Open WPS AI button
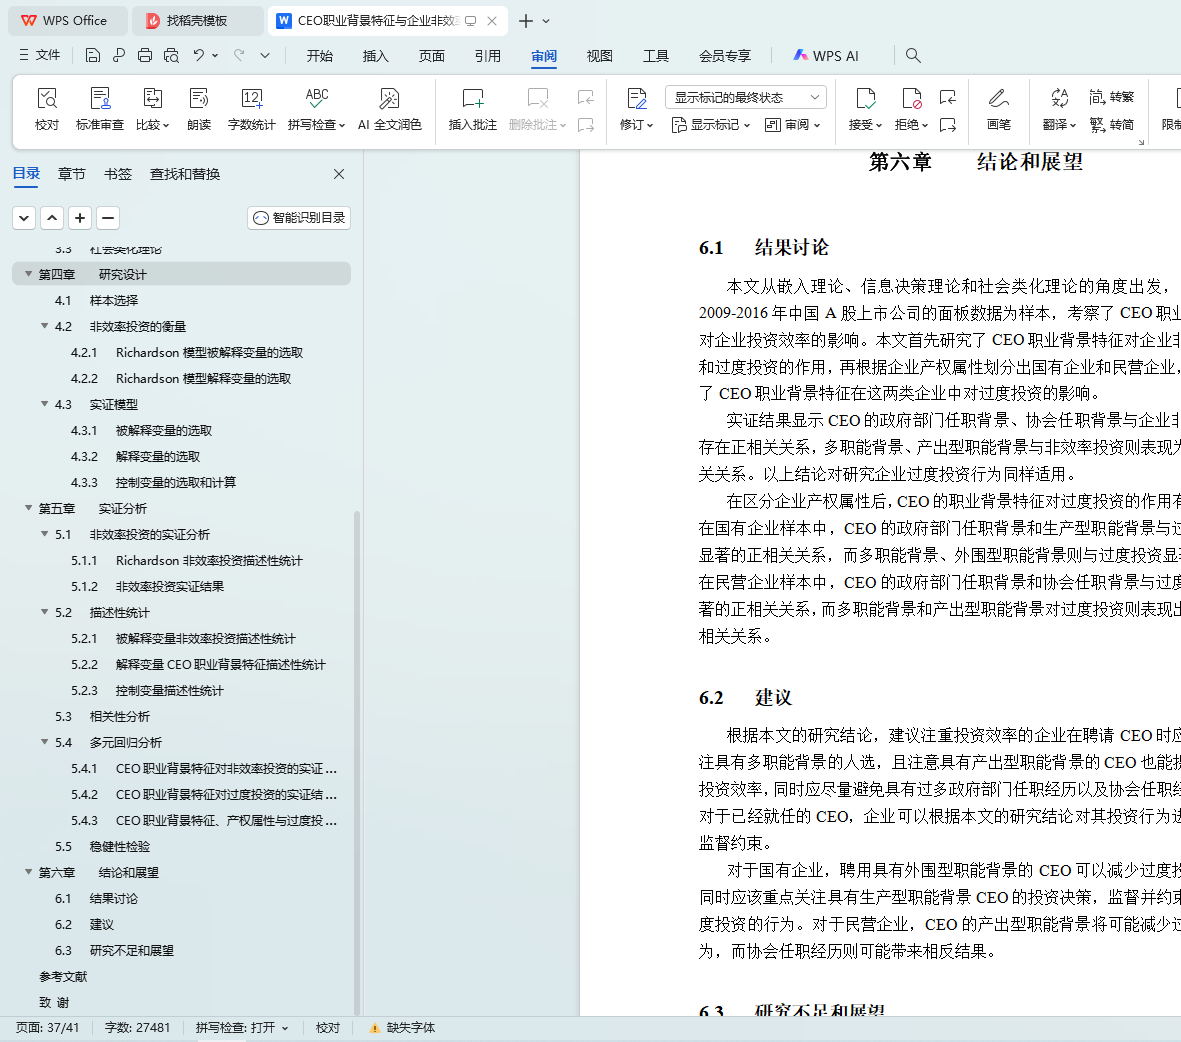This screenshot has width=1181, height=1042. tap(825, 56)
